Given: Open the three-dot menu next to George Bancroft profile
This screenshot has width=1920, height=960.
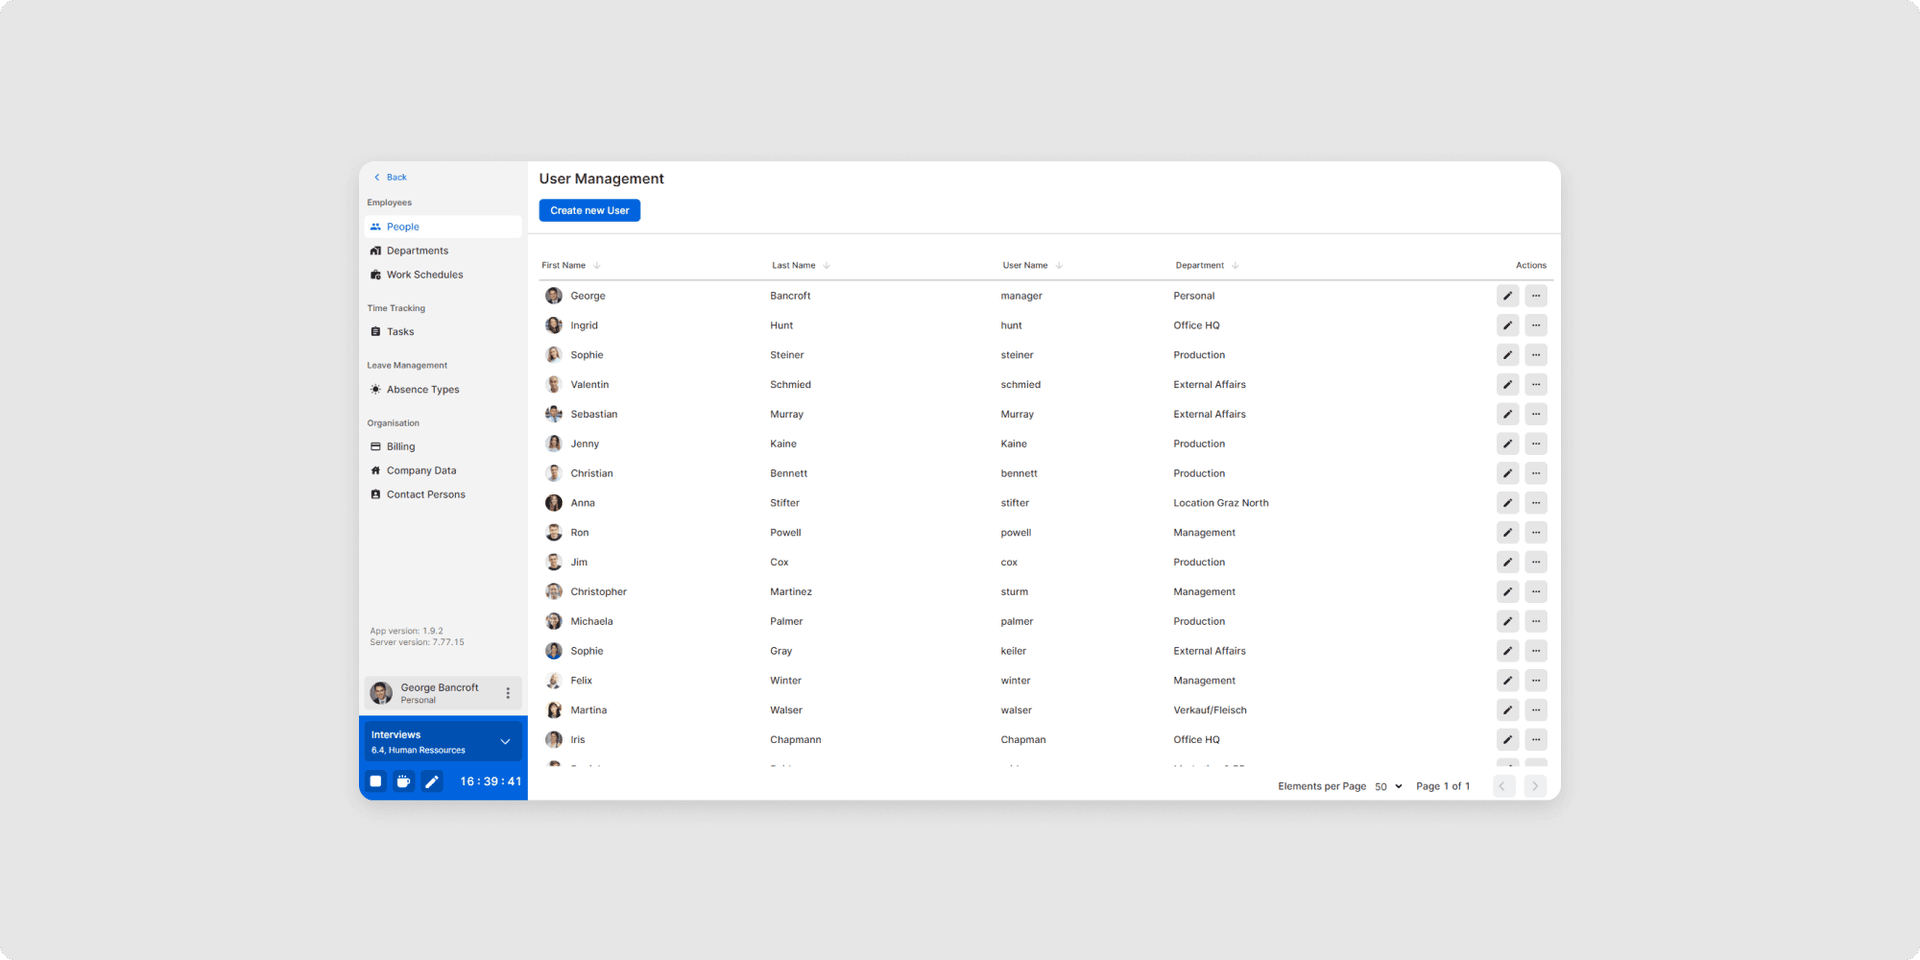Looking at the screenshot, I should (x=508, y=693).
